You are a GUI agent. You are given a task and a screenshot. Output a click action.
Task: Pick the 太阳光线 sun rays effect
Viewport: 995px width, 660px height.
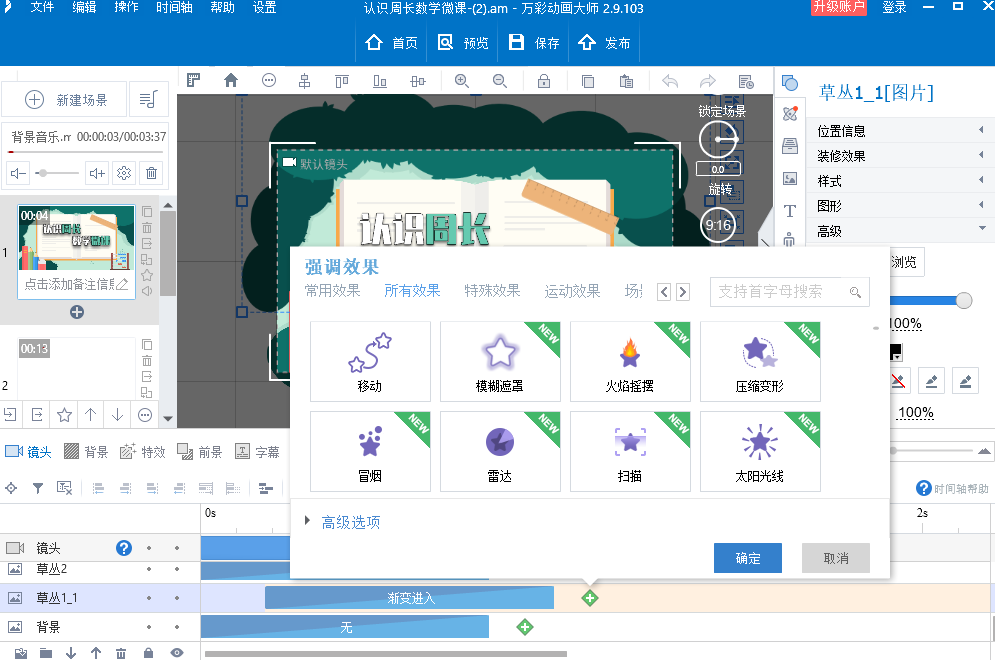pyautogui.click(x=760, y=451)
